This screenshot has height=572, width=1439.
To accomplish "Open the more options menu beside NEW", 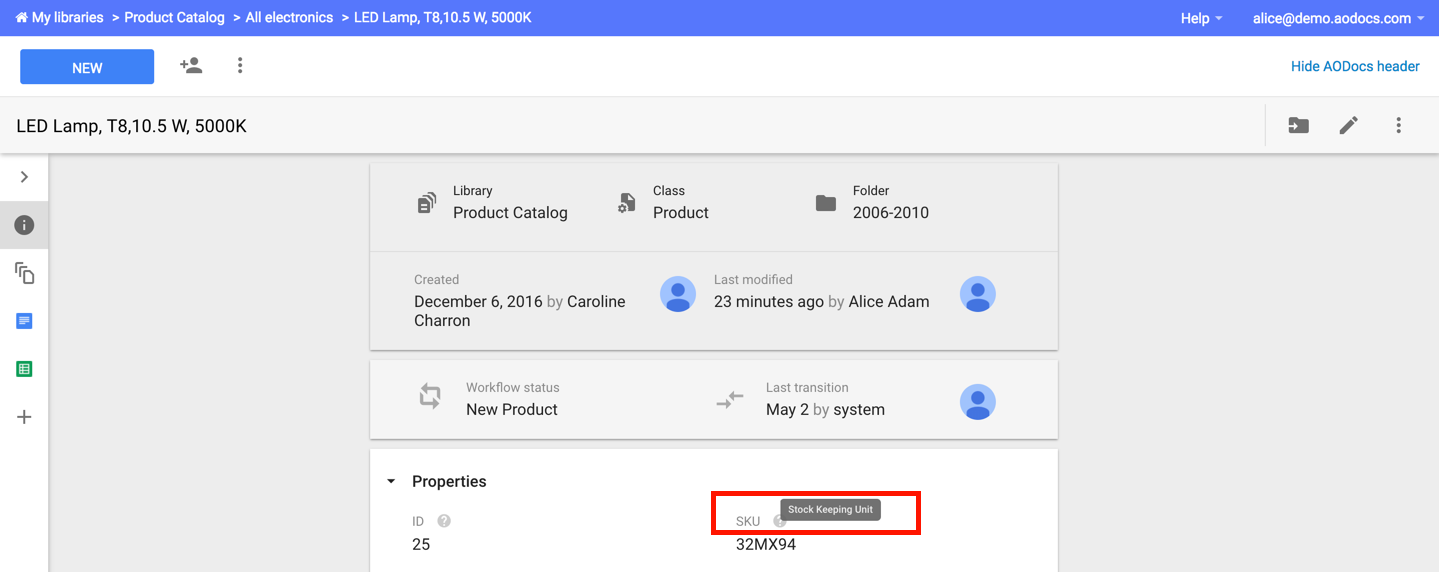I will click(240, 66).
